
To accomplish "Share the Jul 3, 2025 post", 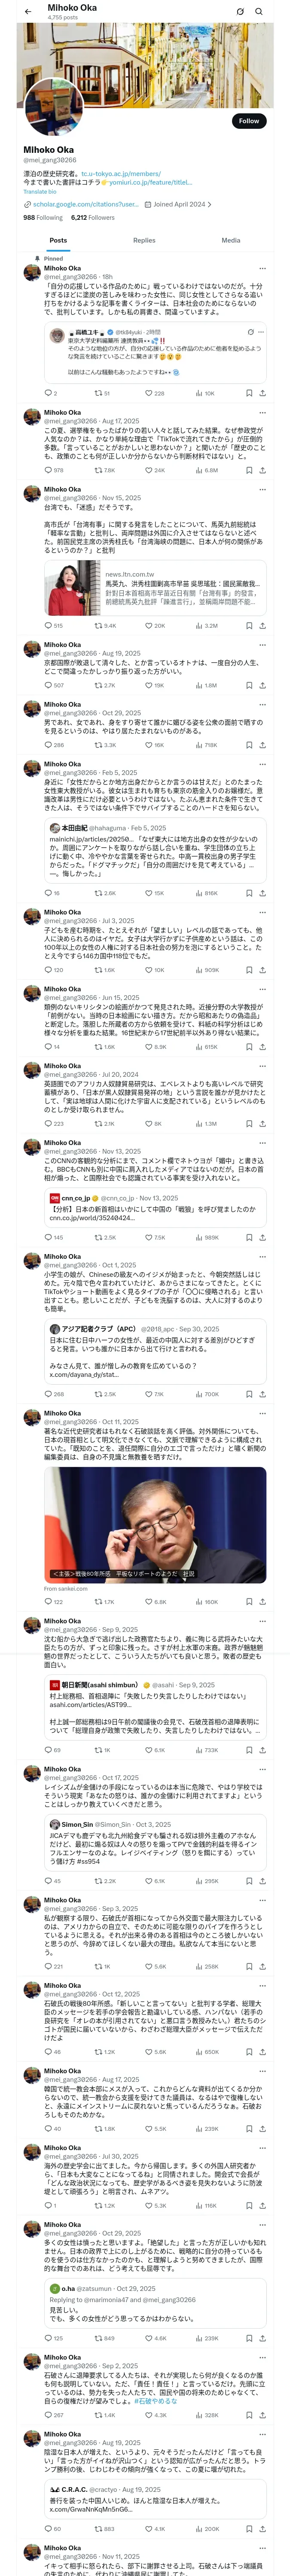I will click(x=262, y=969).
